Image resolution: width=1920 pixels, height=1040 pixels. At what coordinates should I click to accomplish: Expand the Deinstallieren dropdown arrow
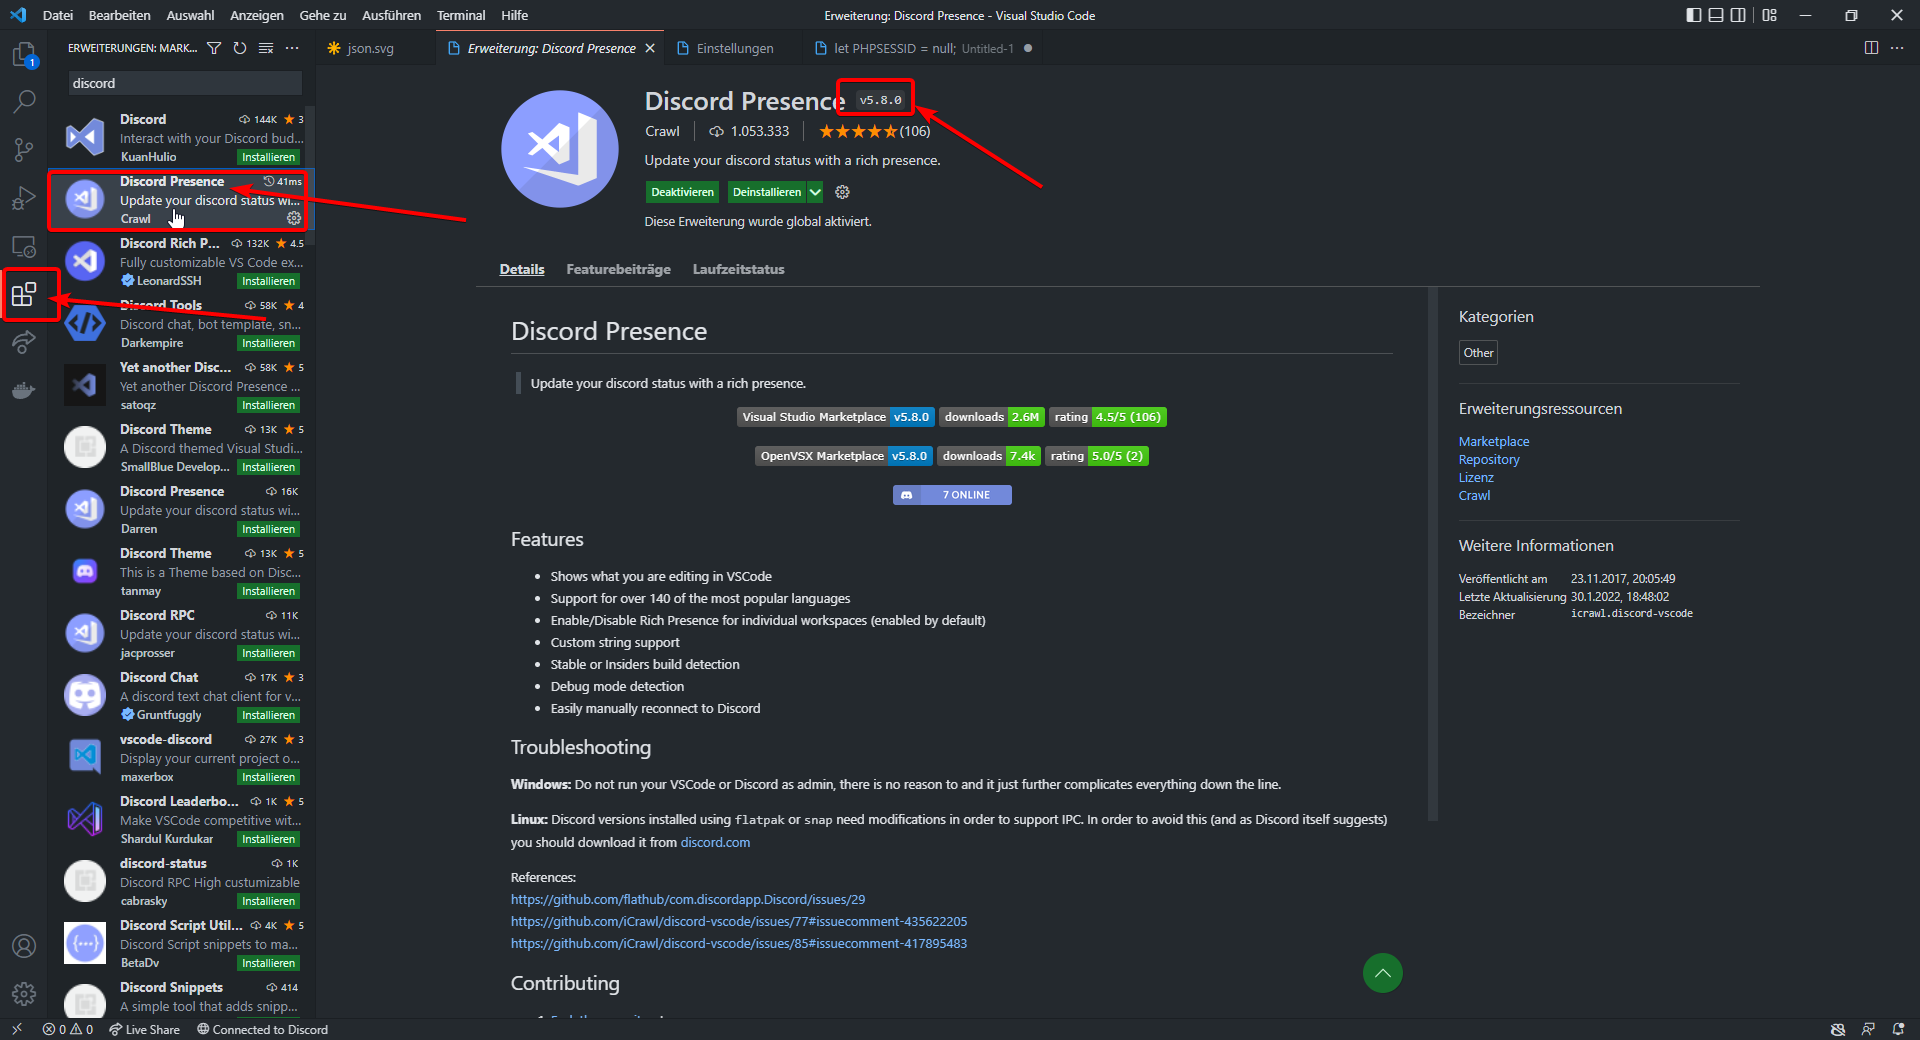click(x=815, y=192)
